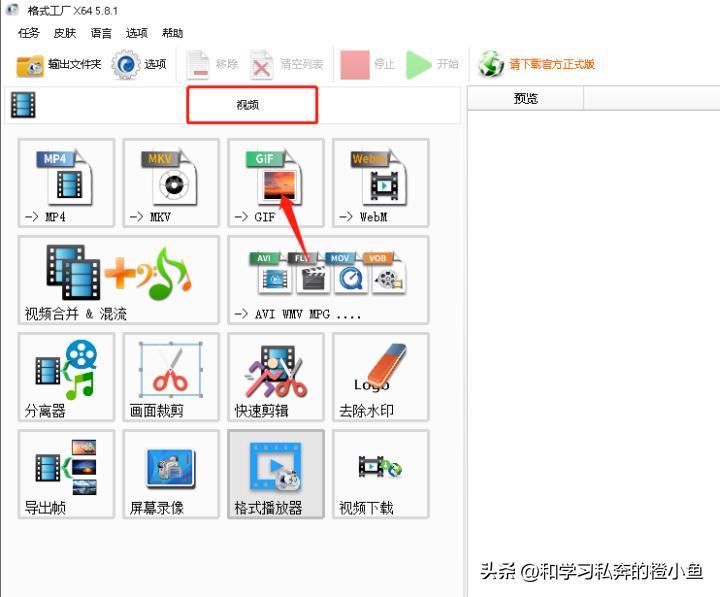Open 视频合并 & 混流 tool
The height and width of the screenshot is (597, 720).
pyautogui.click(x=118, y=280)
